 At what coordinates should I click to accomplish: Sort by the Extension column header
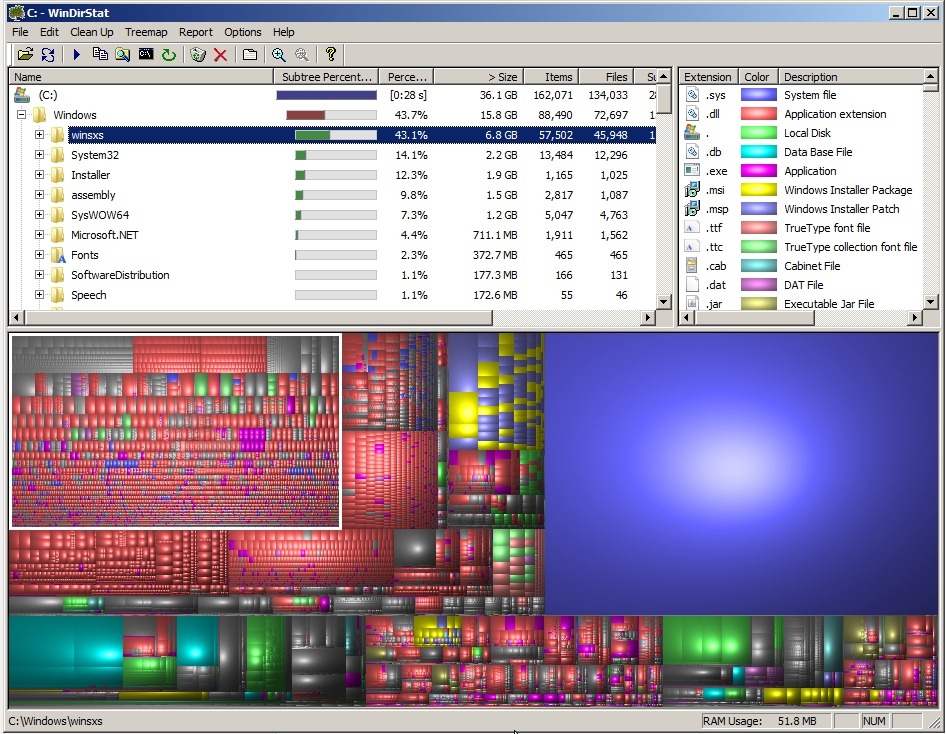point(708,77)
